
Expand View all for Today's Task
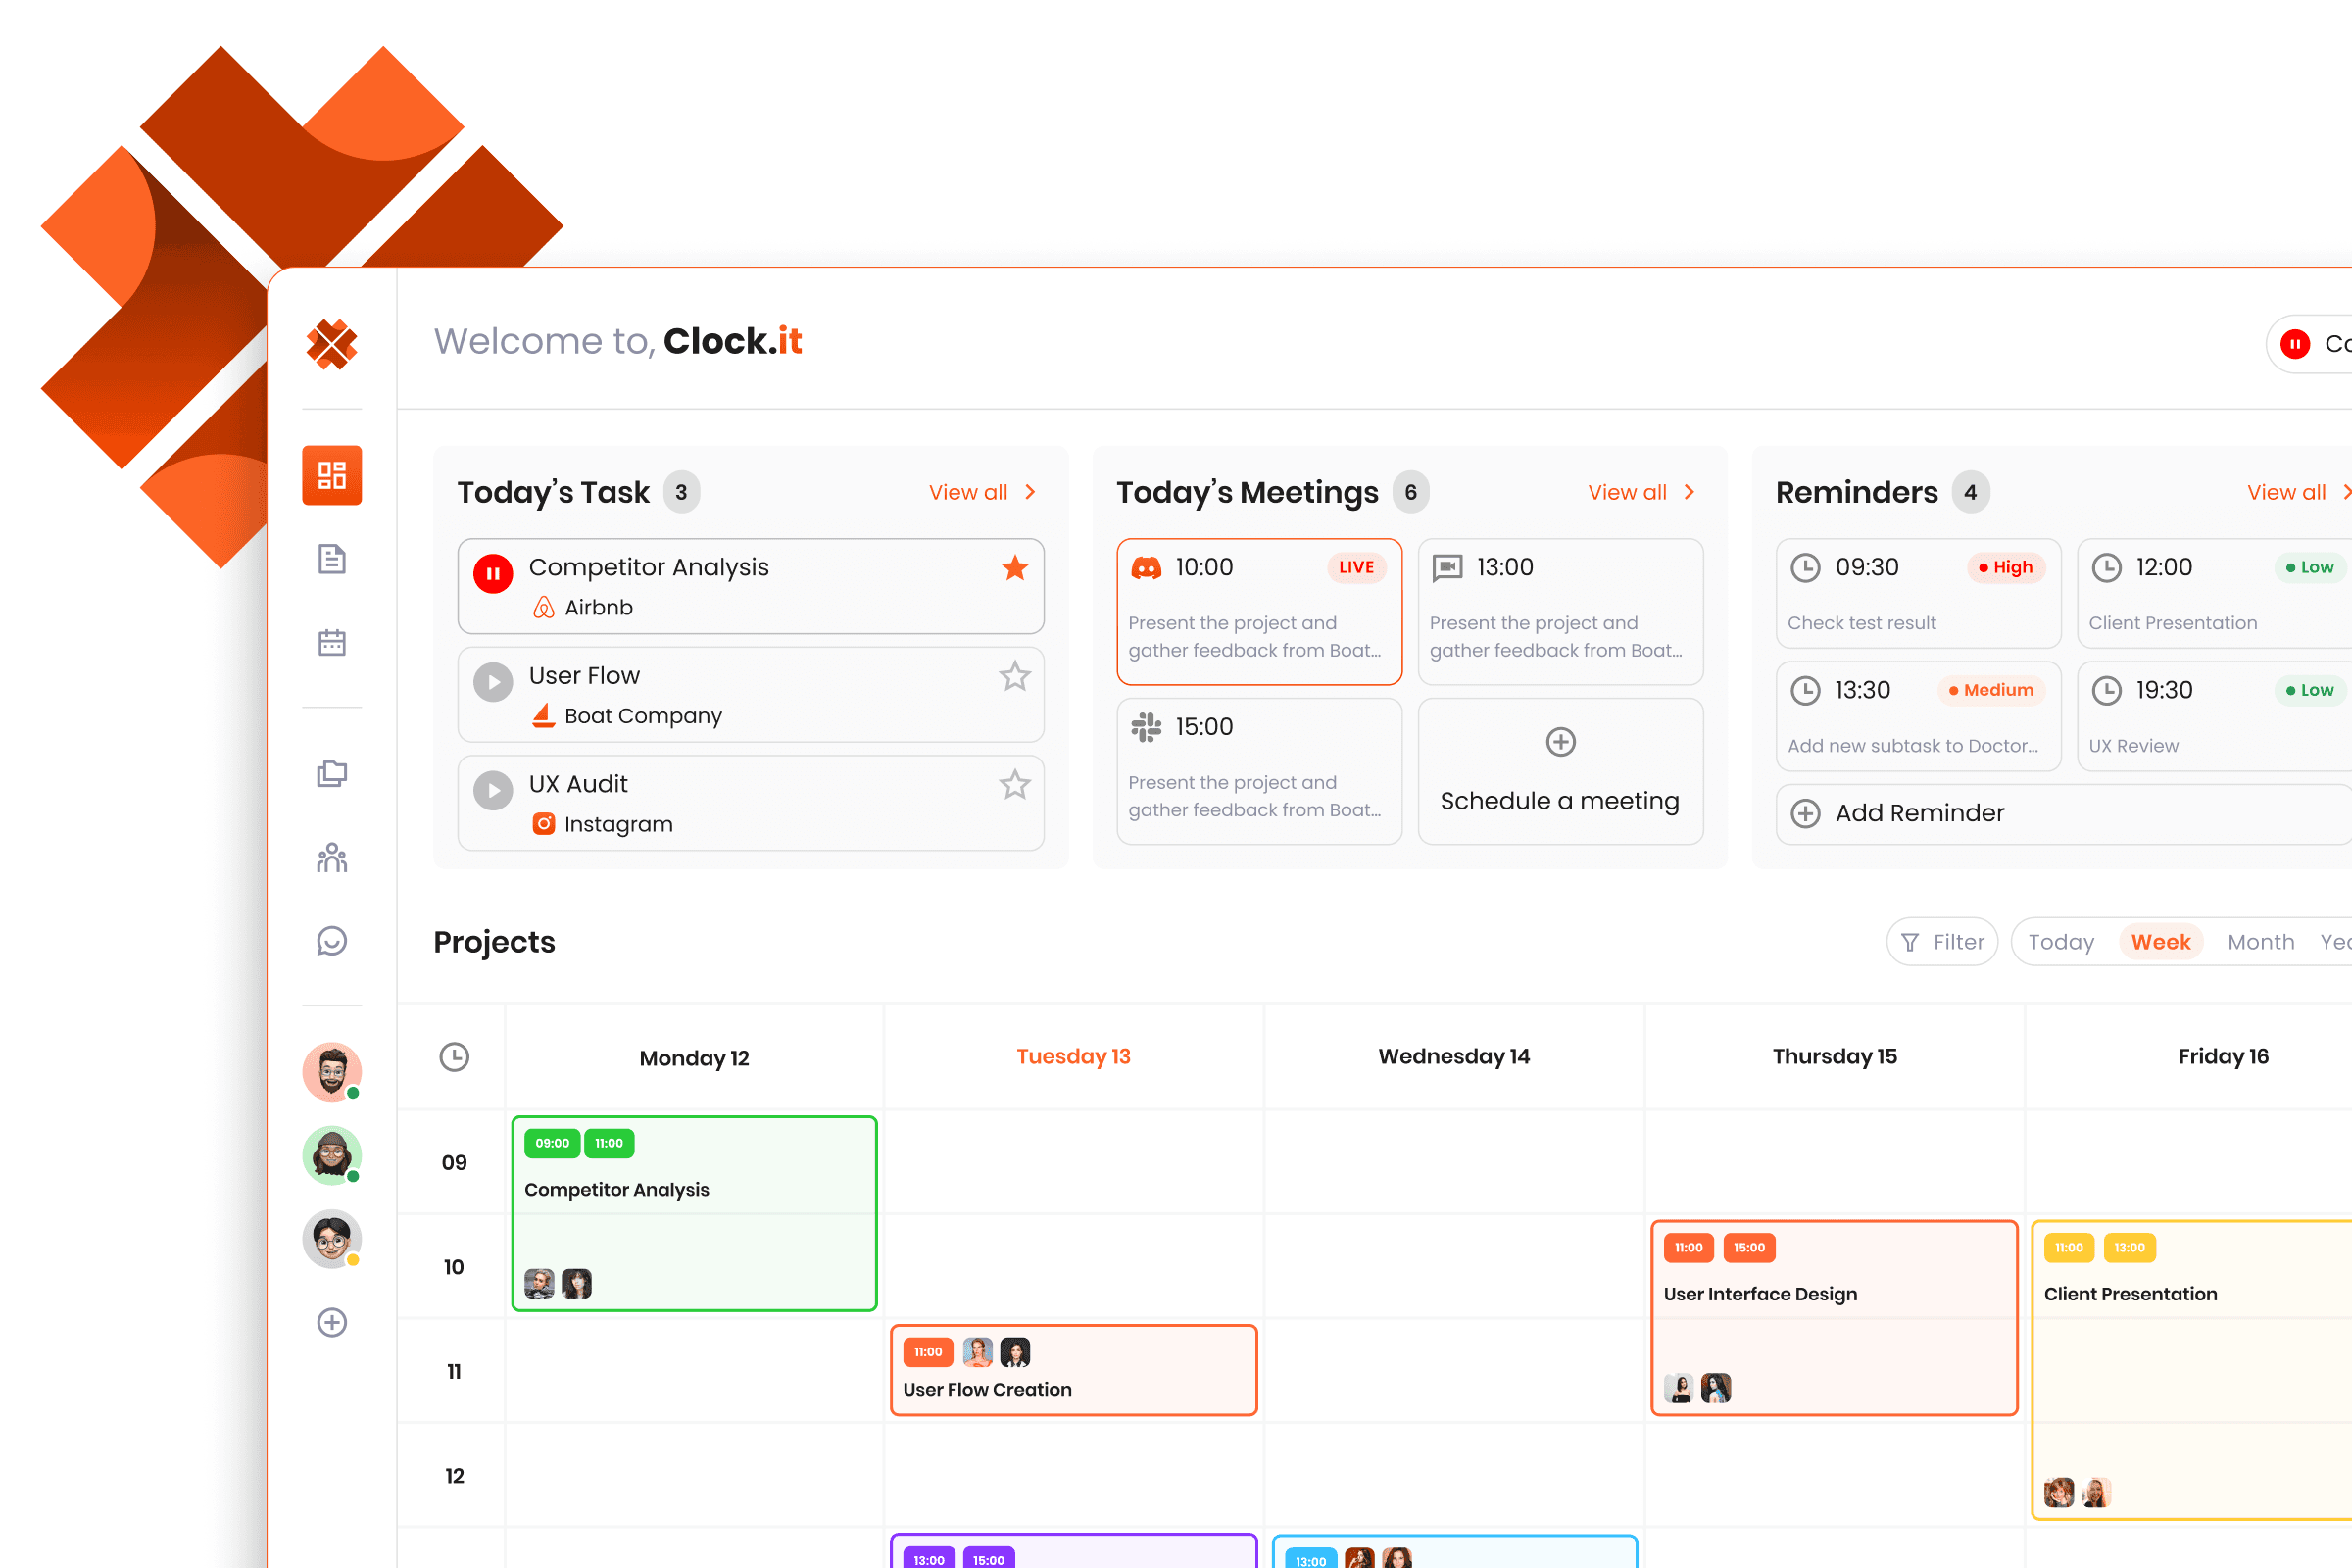981,492
